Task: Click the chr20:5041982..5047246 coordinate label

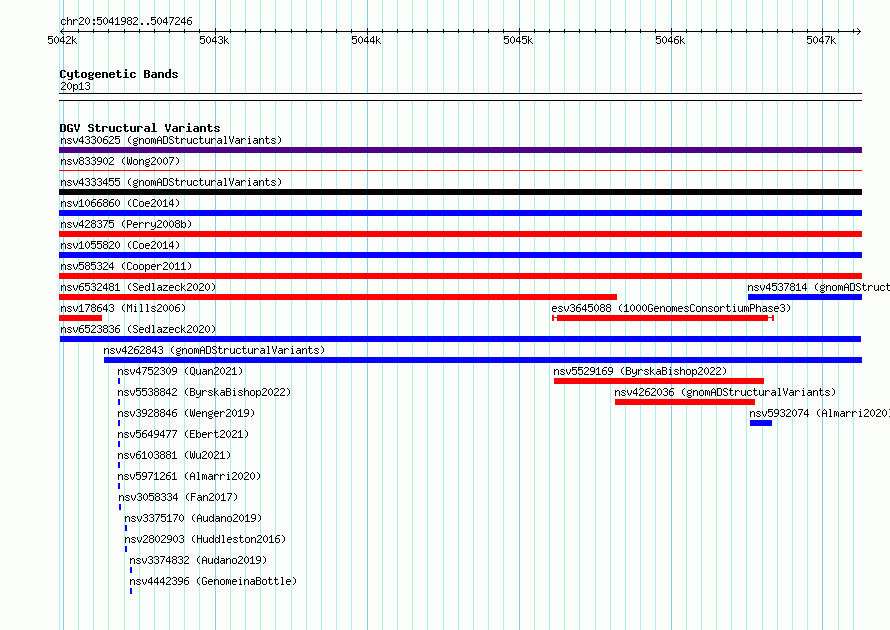Action: [127, 21]
